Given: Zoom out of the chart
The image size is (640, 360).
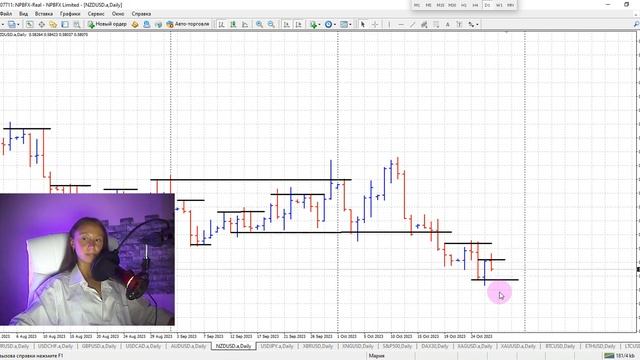Looking at the screenshot, I should click(271, 24).
